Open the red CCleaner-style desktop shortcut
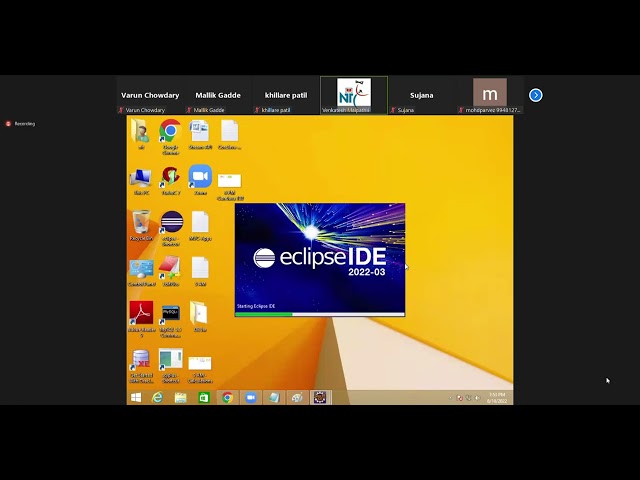This screenshot has width=640, height=480. coord(171,180)
